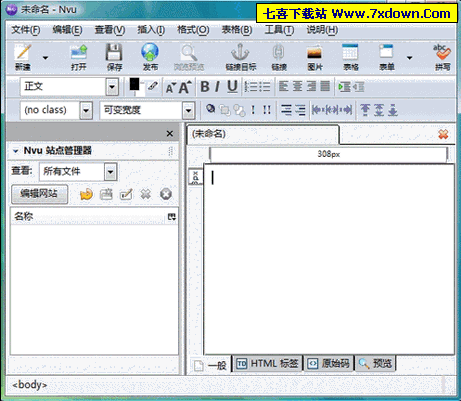This screenshot has width=461, height=401.
Task: Click the 编辑网站 button
Action: pyautogui.click(x=39, y=194)
